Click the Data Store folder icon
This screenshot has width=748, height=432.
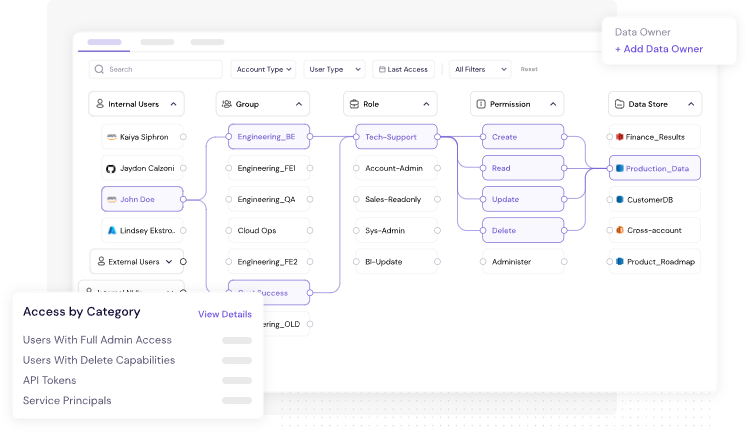point(619,103)
